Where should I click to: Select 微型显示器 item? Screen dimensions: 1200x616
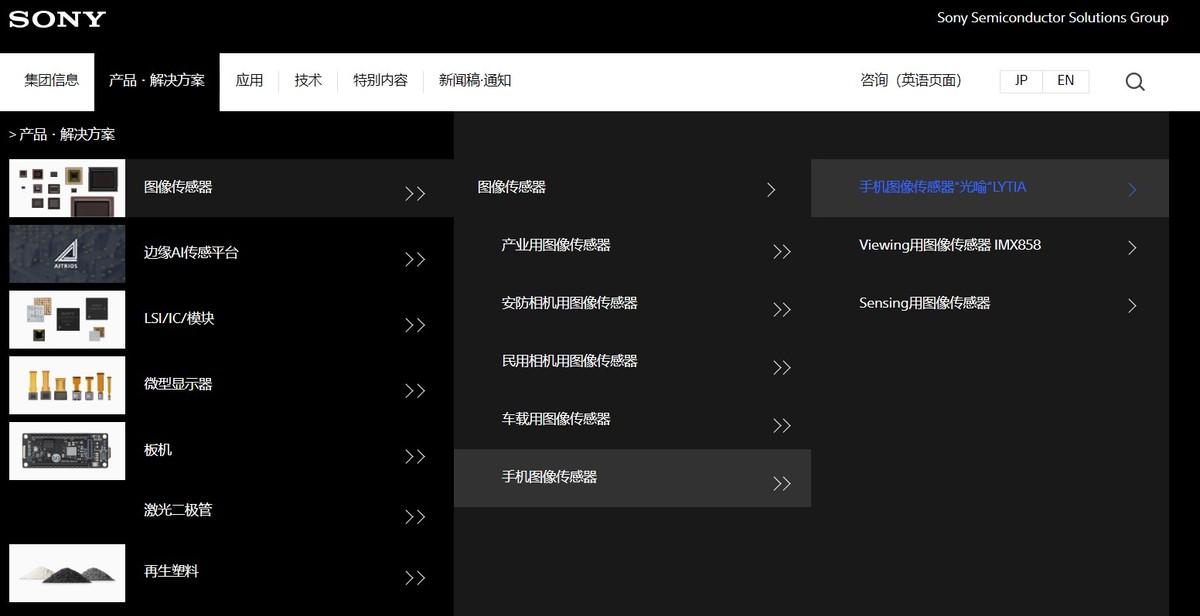point(178,384)
